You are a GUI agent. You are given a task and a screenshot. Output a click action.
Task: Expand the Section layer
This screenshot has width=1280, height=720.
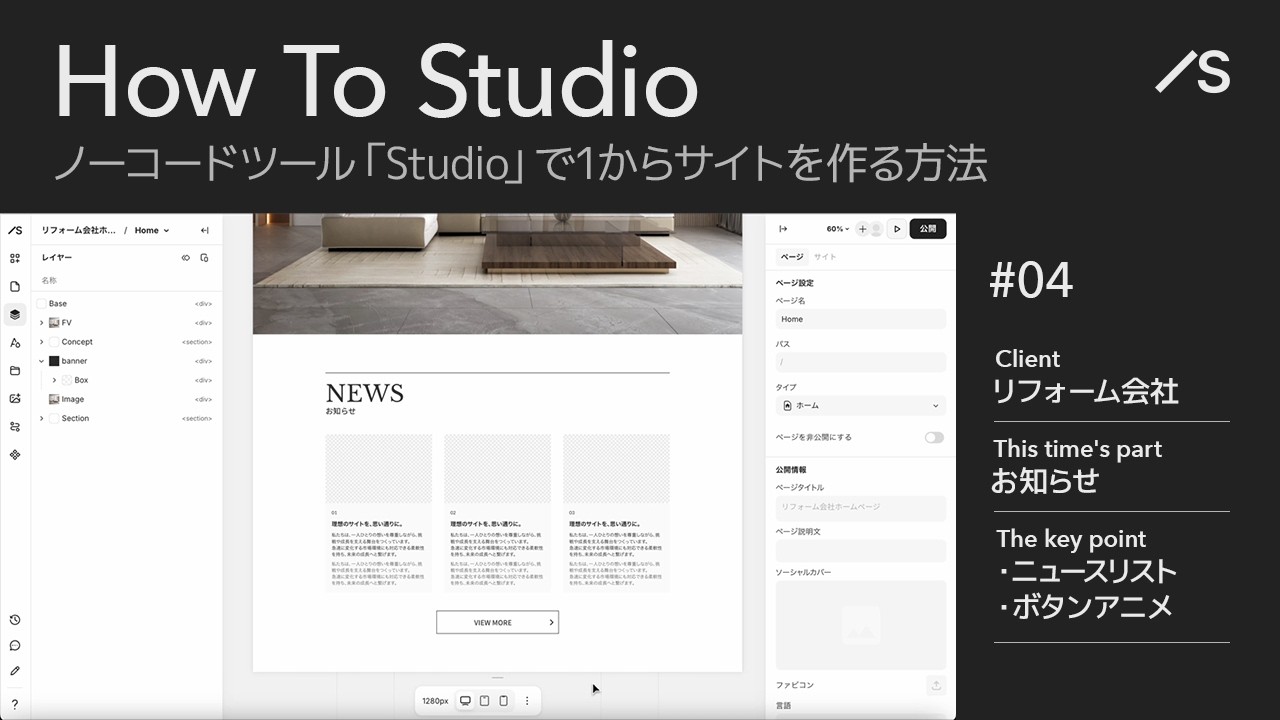point(41,418)
